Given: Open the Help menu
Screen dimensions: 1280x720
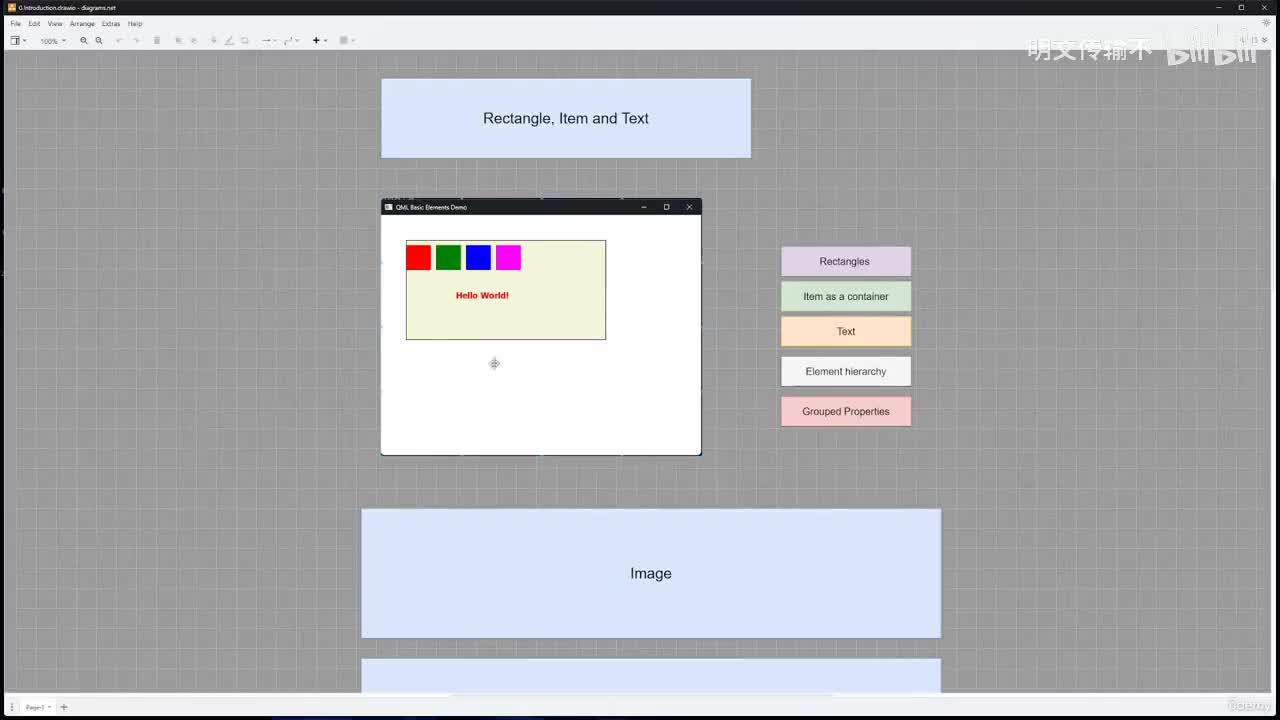Looking at the screenshot, I should pos(135,23).
